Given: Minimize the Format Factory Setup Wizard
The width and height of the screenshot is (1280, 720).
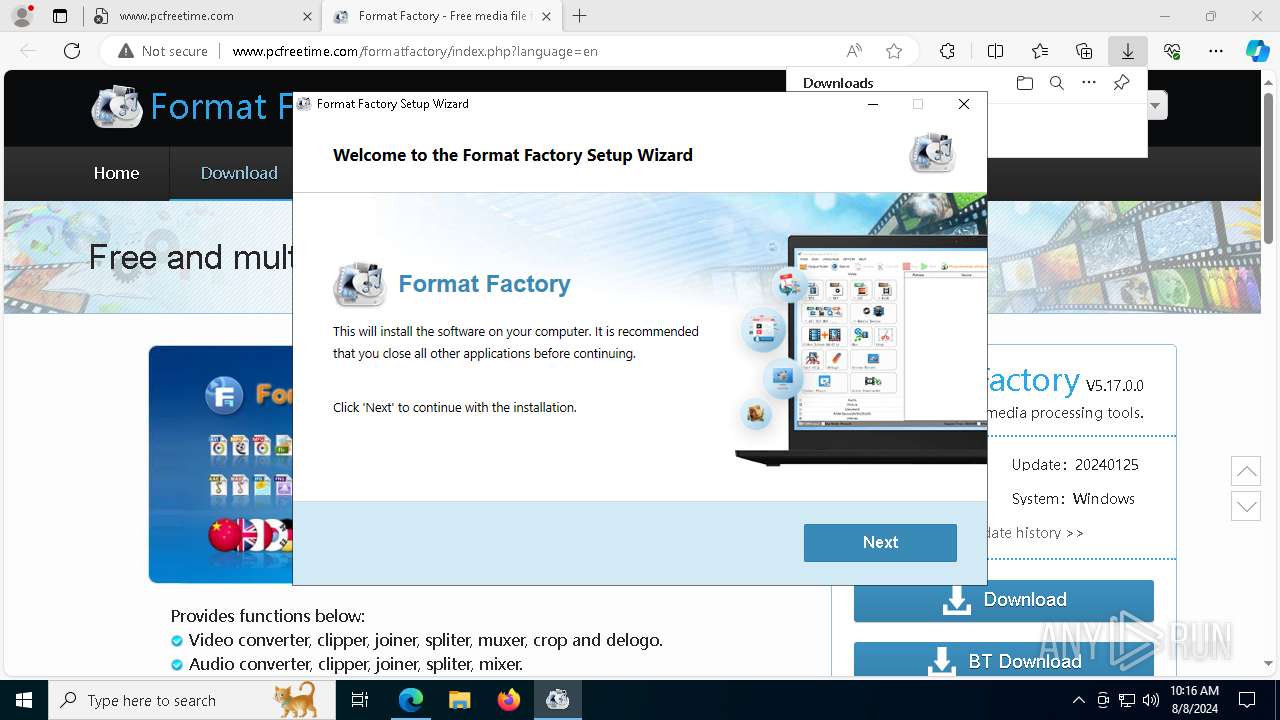Looking at the screenshot, I should tap(873, 104).
